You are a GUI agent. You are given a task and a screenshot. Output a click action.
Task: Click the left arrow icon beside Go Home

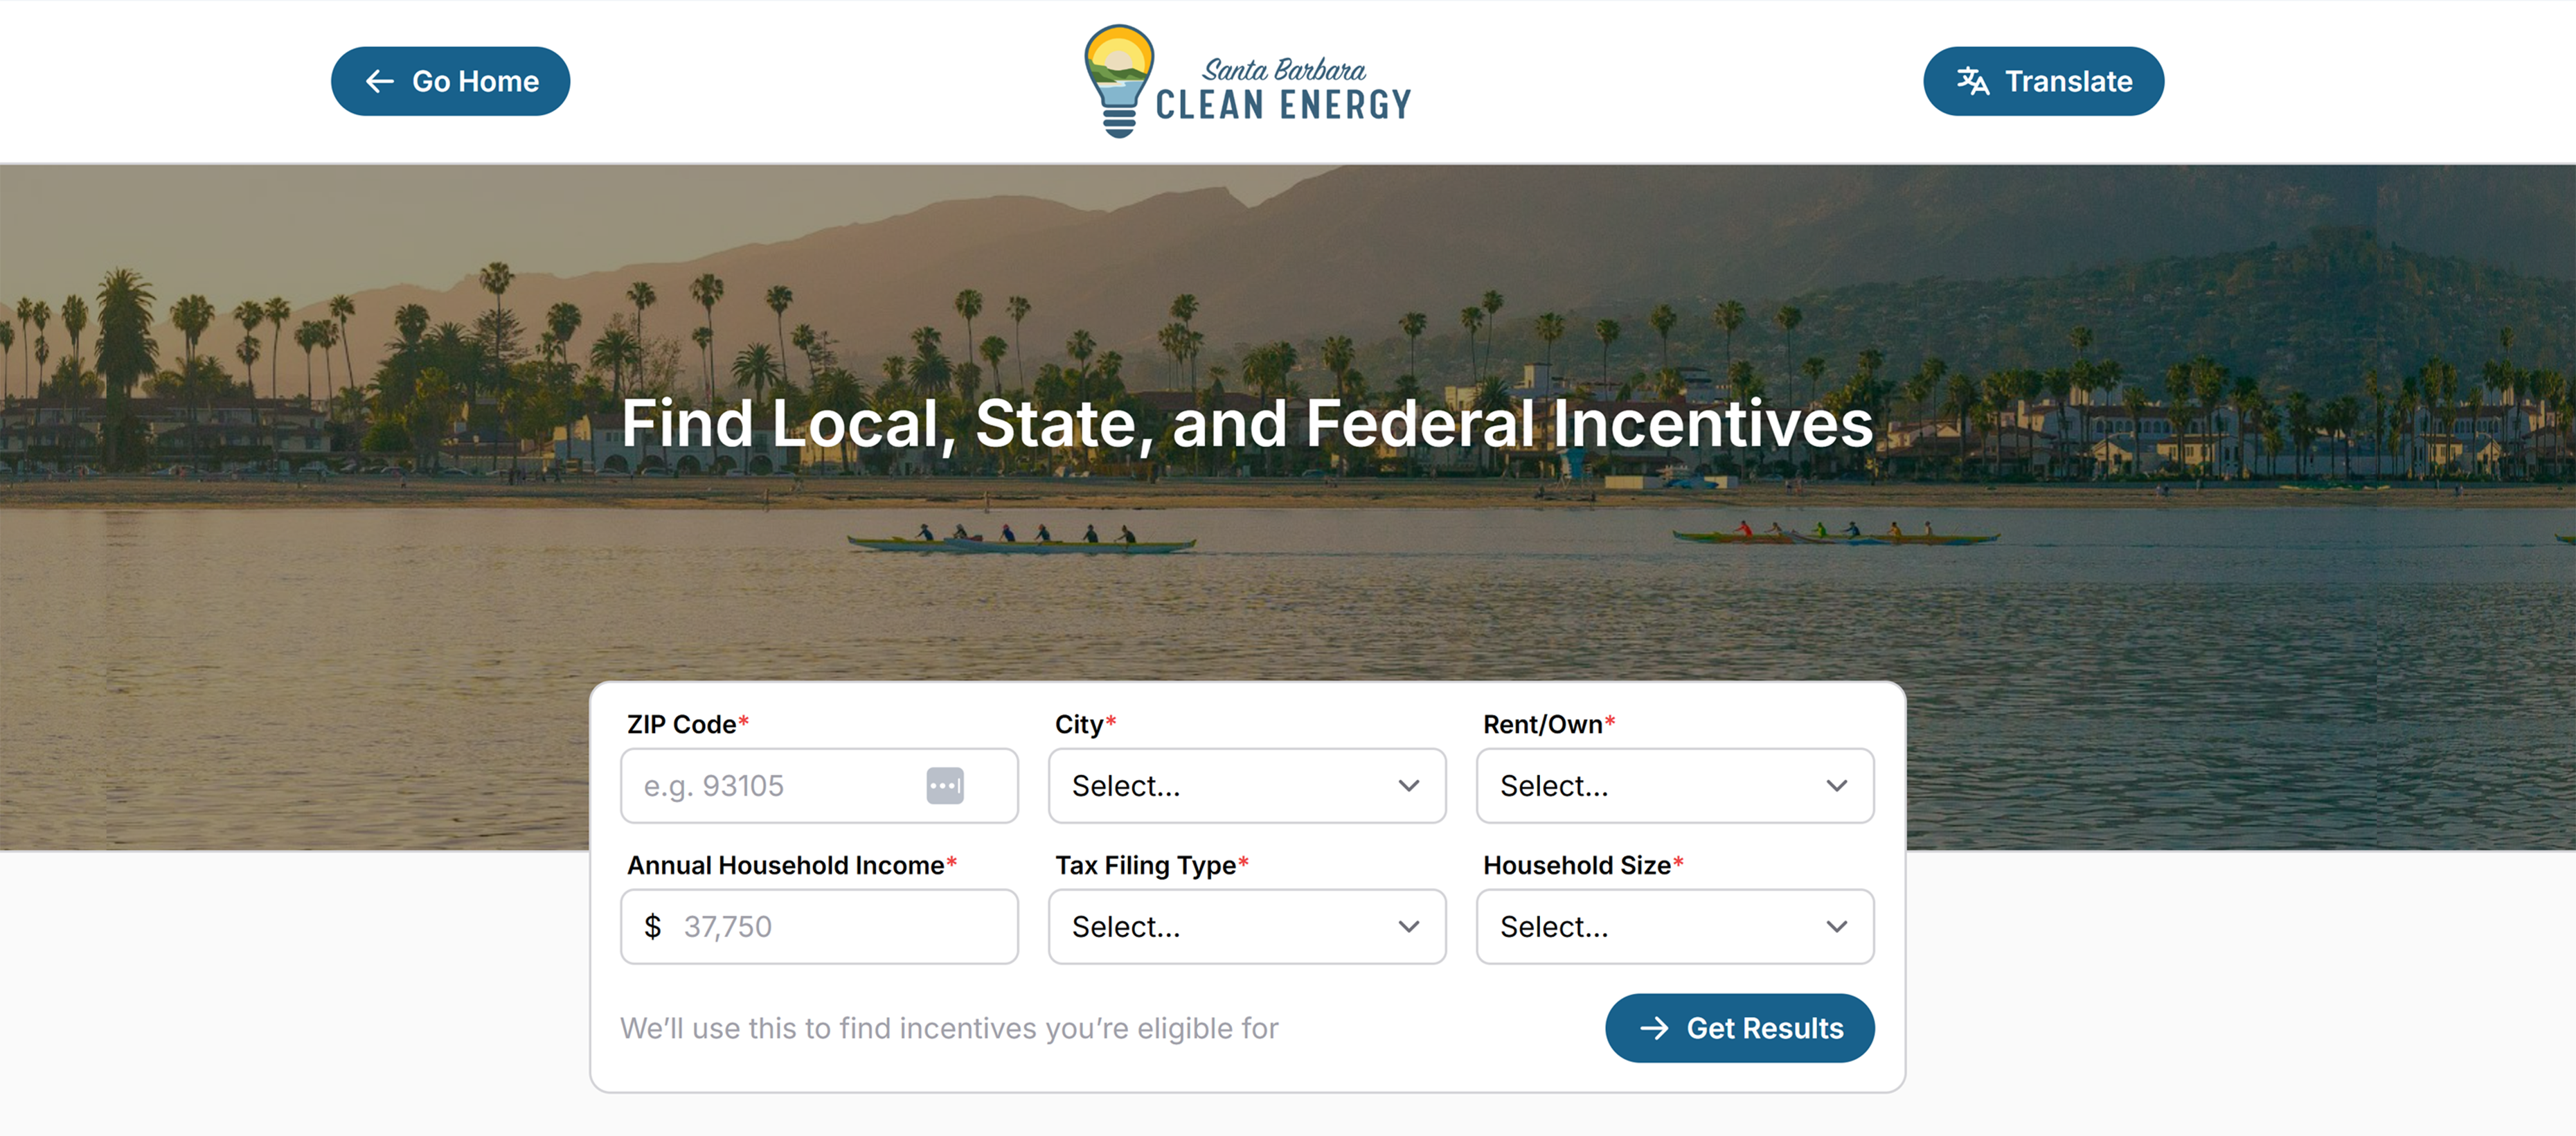coord(380,81)
